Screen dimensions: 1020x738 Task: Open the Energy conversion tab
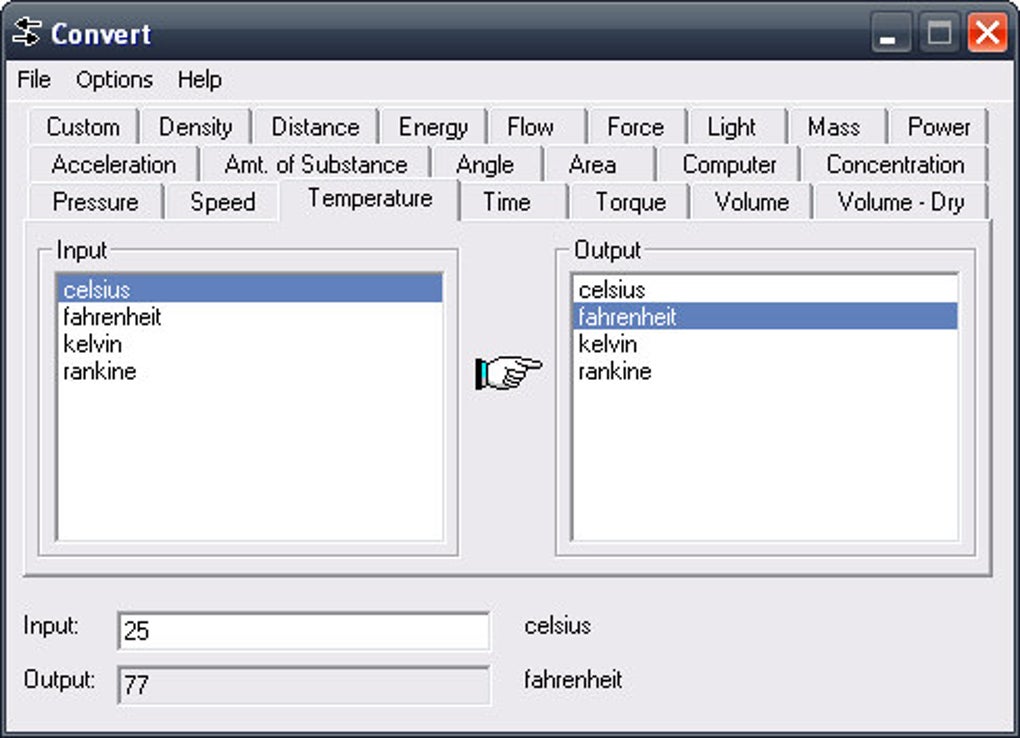[432, 127]
